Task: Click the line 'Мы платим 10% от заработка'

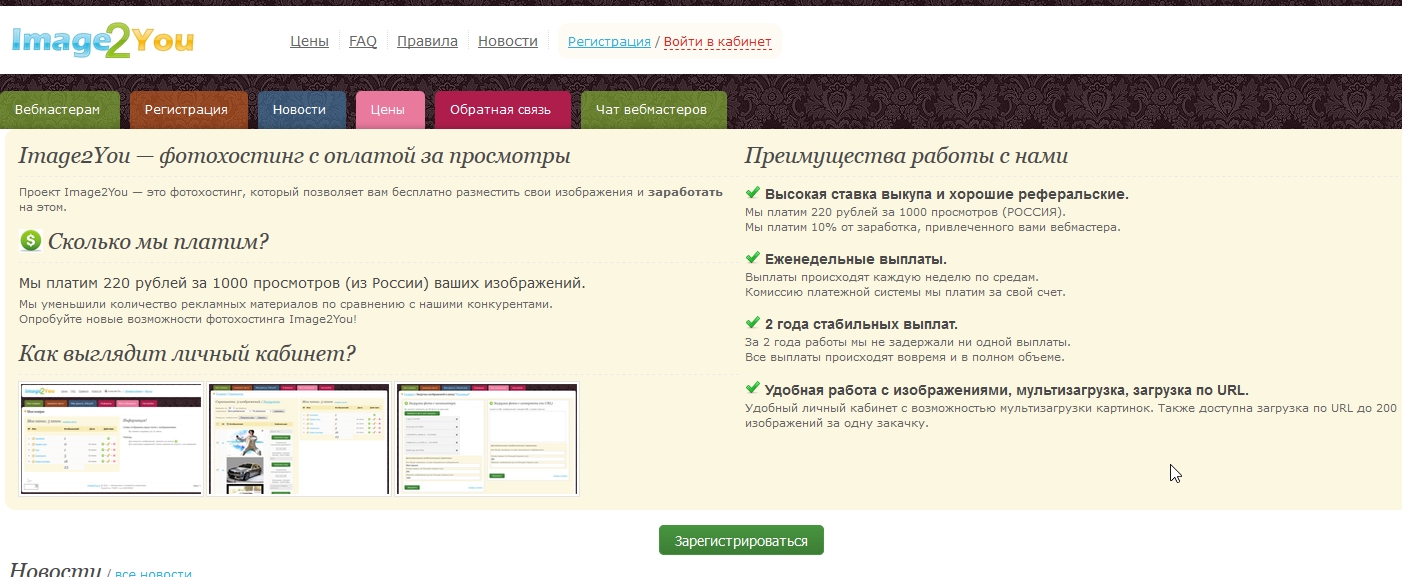Action: [x=933, y=227]
